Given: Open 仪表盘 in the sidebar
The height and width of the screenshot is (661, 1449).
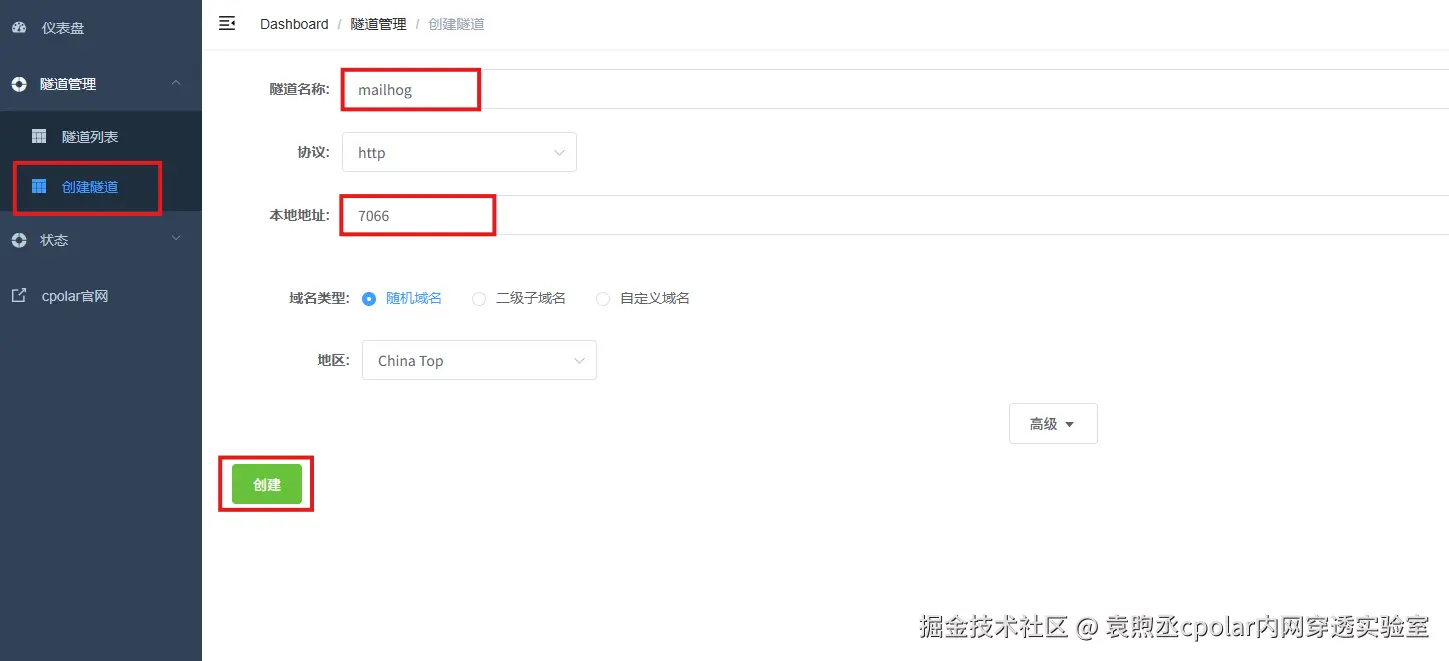Looking at the screenshot, I should pyautogui.click(x=101, y=28).
